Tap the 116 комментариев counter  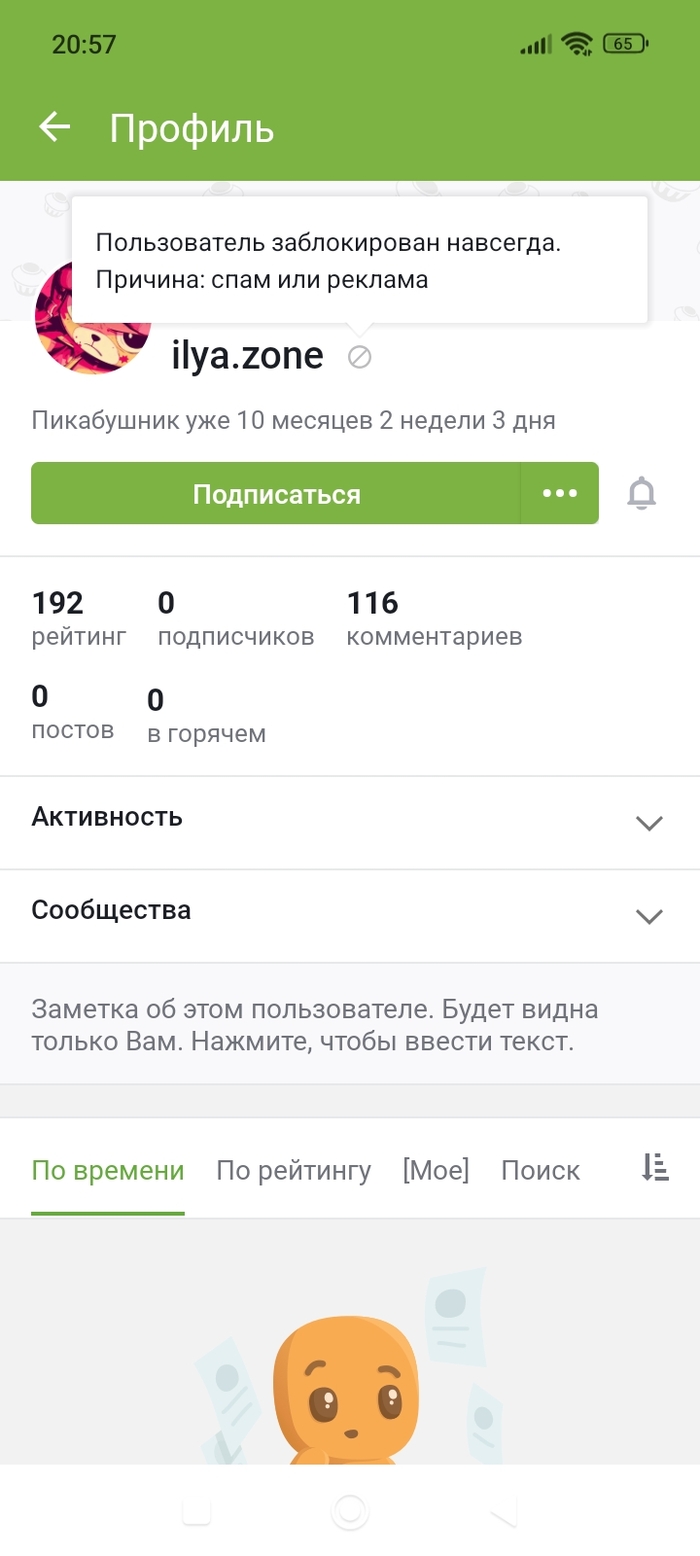click(434, 618)
